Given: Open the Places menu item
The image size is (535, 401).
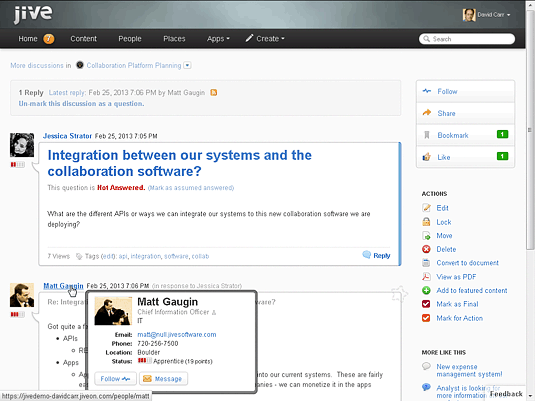Looking at the screenshot, I should [174, 39].
